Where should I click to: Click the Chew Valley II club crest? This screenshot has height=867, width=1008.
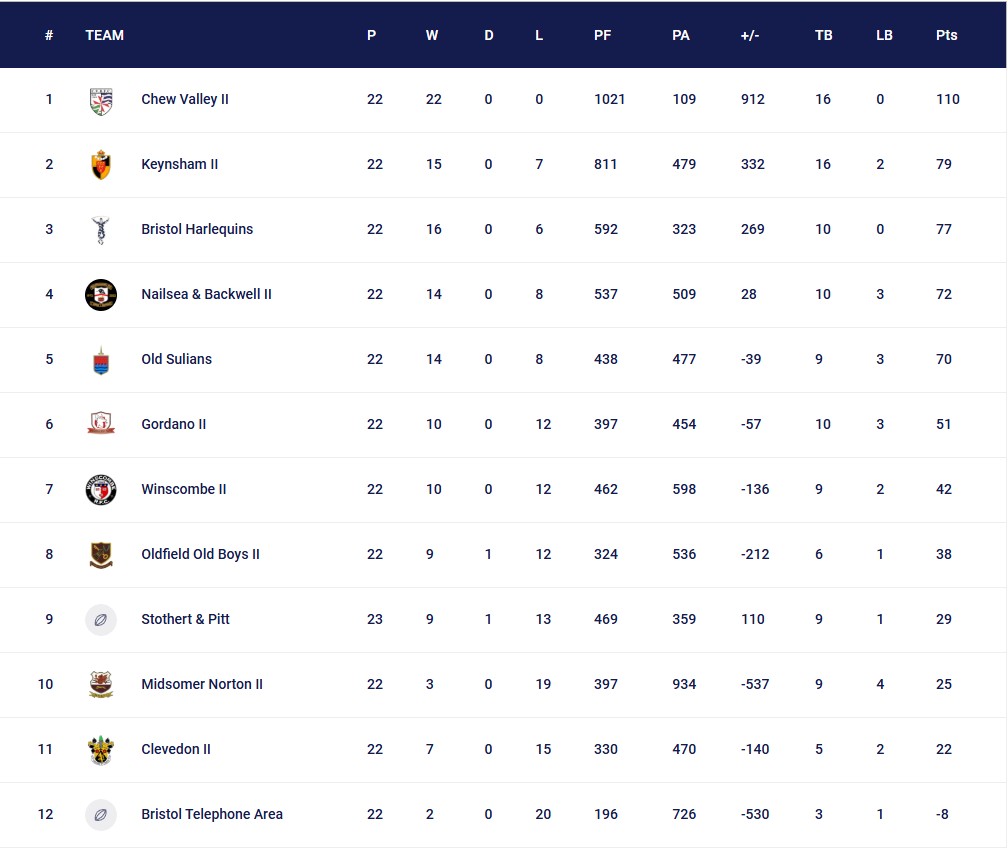pyautogui.click(x=101, y=100)
